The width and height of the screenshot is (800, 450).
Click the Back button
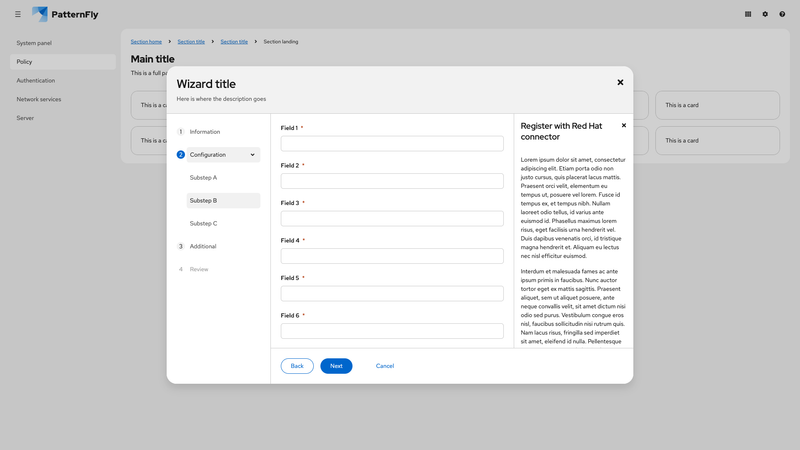297,366
